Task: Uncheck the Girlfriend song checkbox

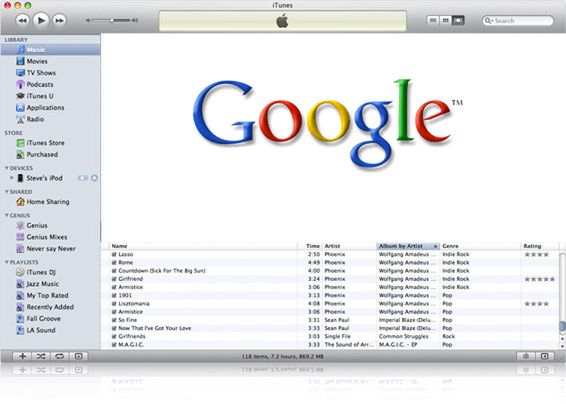Action: pos(114,279)
